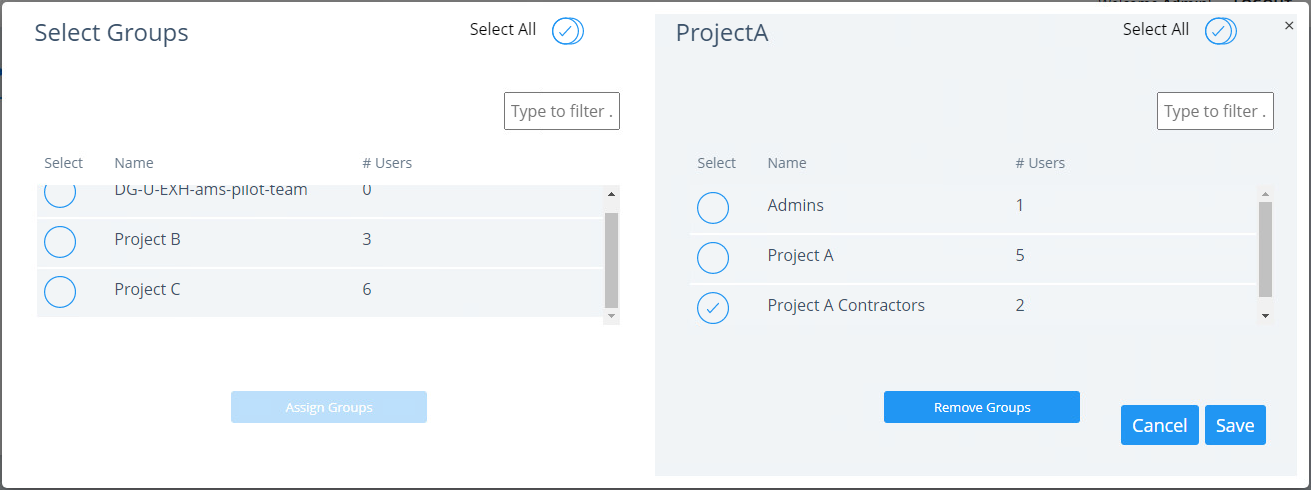Close the dialog with the X icon
1311x490 pixels.
[x=1289, y=26]
